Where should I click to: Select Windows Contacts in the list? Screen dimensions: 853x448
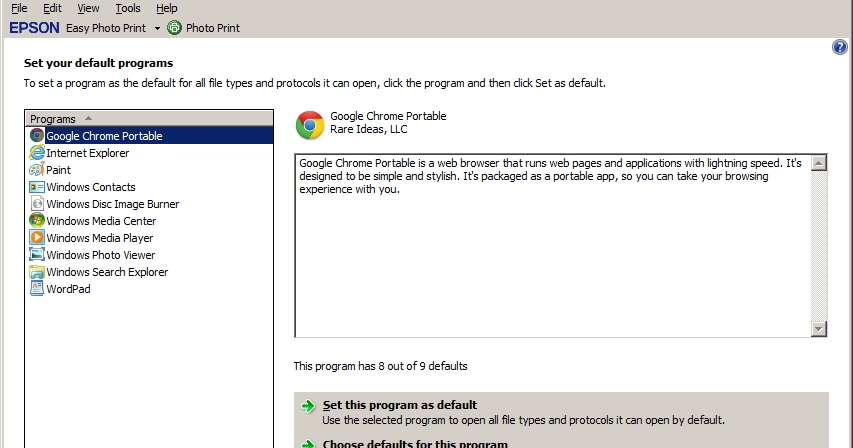click(x=91, y=187)
